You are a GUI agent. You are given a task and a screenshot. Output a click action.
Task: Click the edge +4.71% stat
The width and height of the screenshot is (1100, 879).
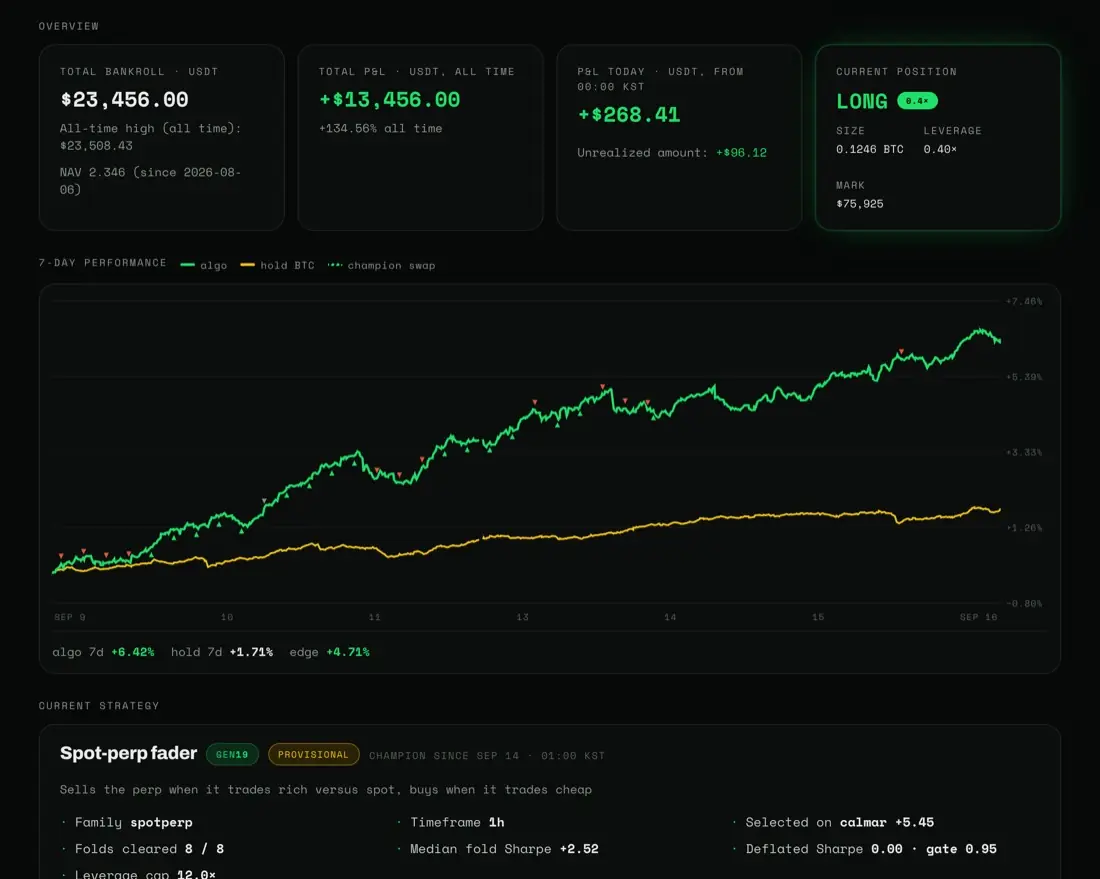(x=330, y=652)
